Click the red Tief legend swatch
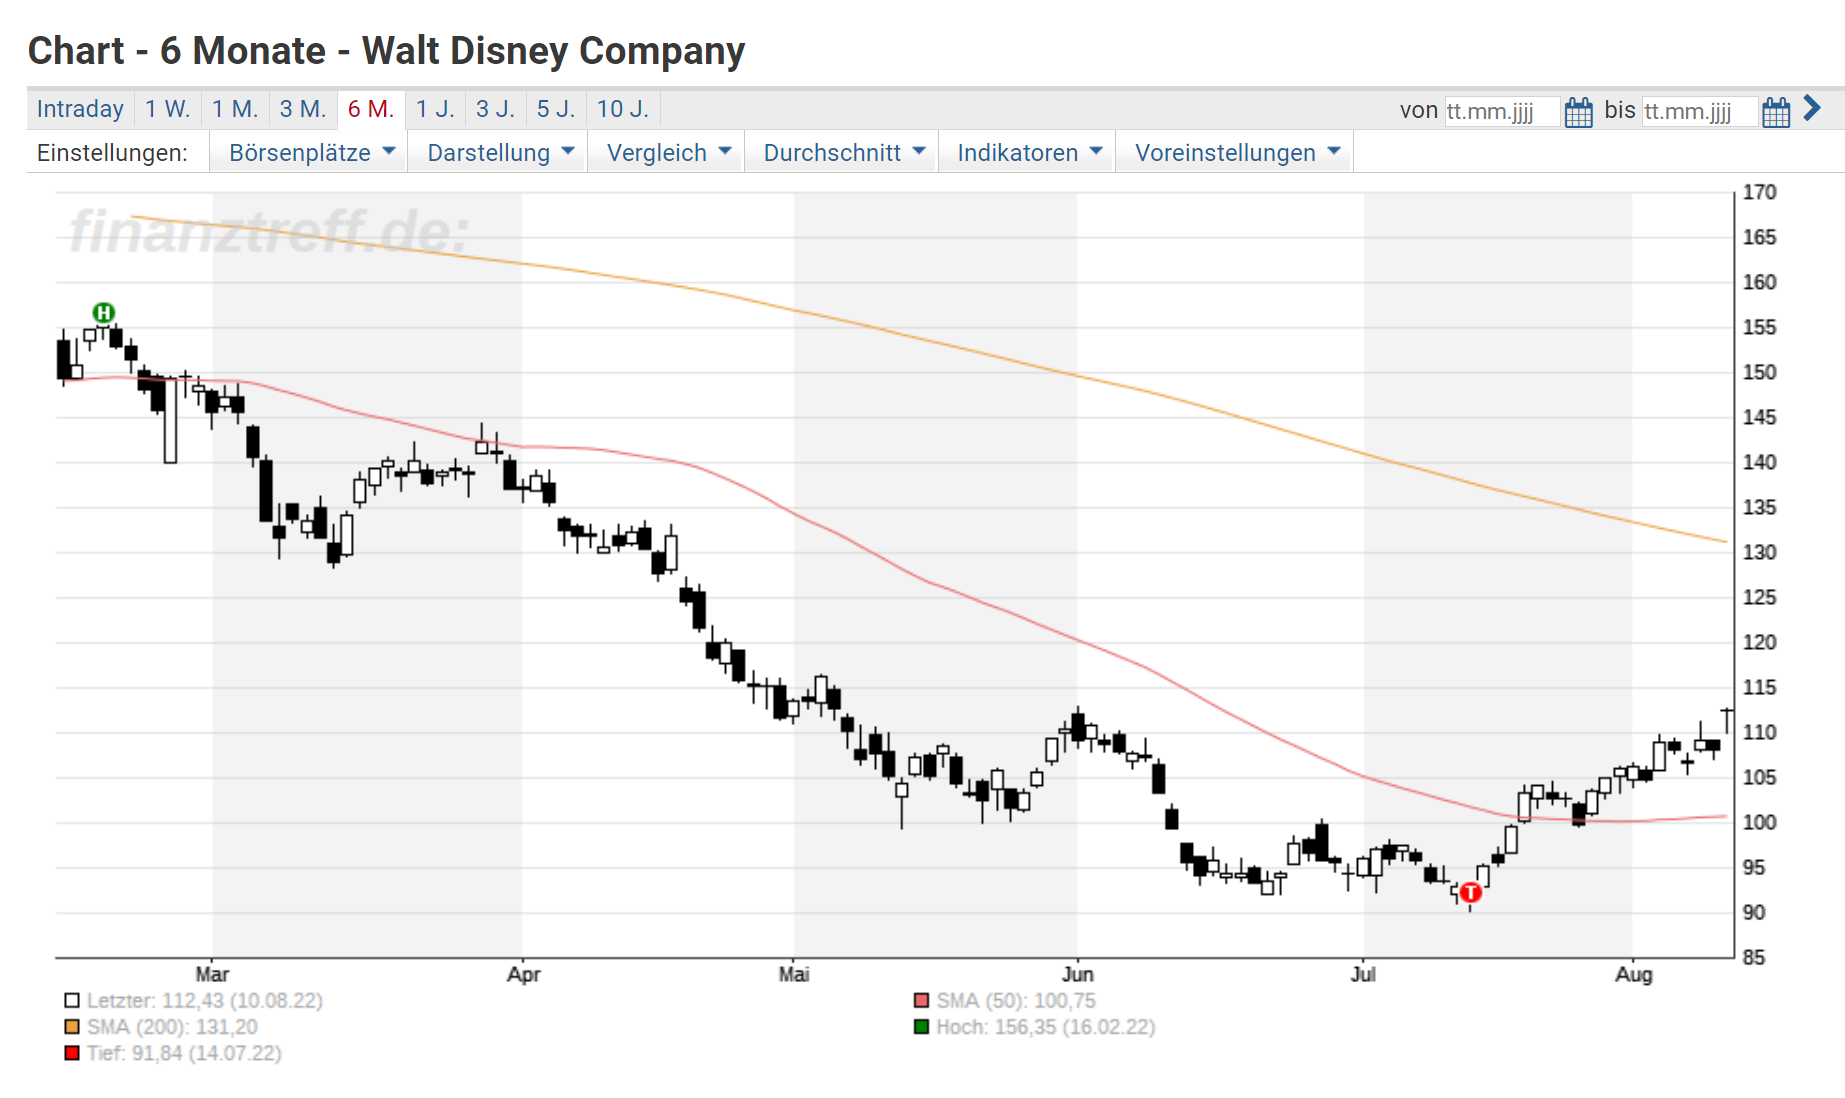The width and height of the screenshot is (1845, 1098). click(72, 1053)
